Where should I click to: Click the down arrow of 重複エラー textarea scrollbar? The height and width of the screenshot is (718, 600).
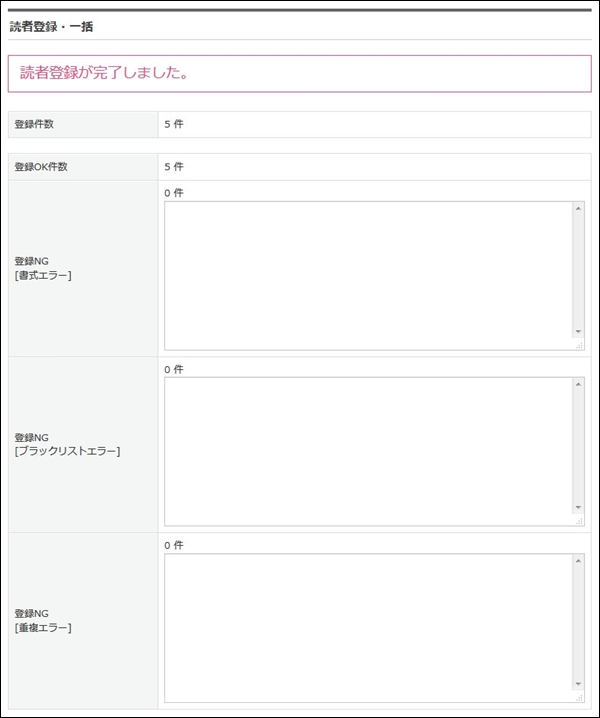[578, 684]
